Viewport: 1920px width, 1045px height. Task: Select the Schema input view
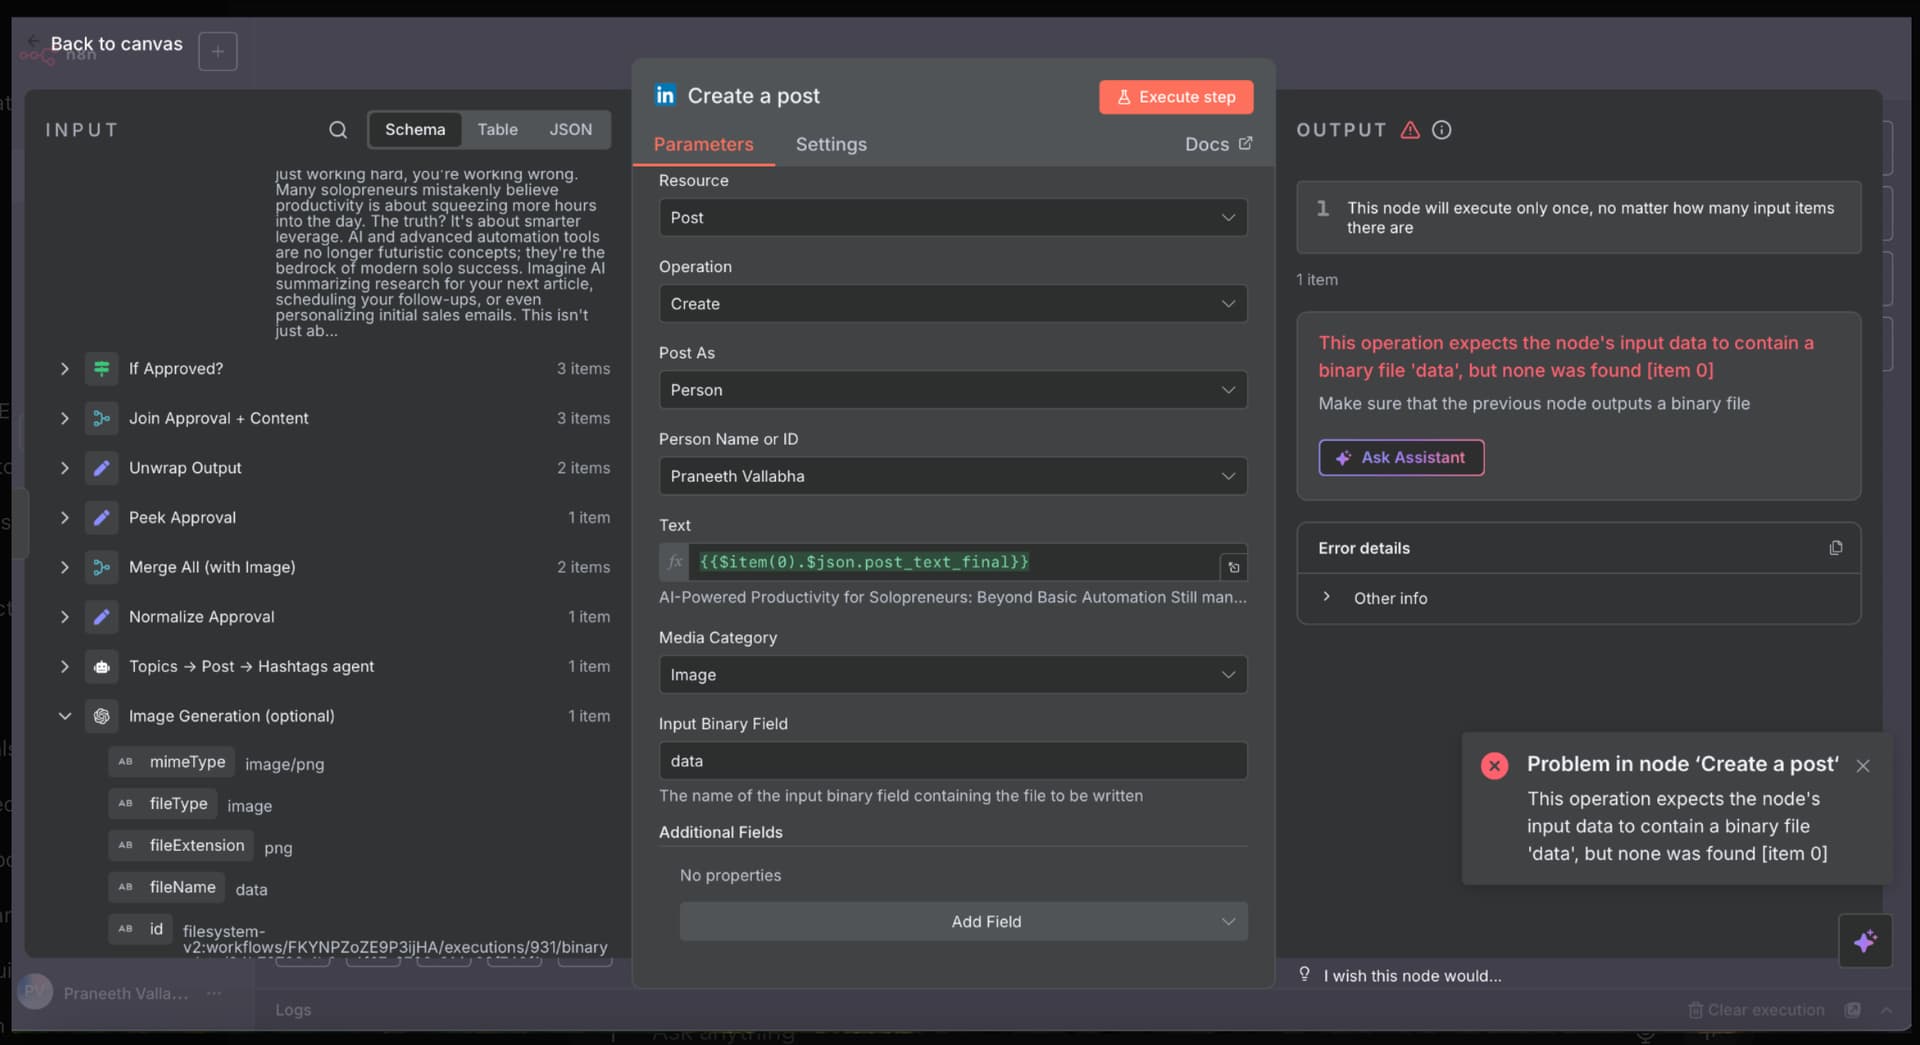pos(415,130)
